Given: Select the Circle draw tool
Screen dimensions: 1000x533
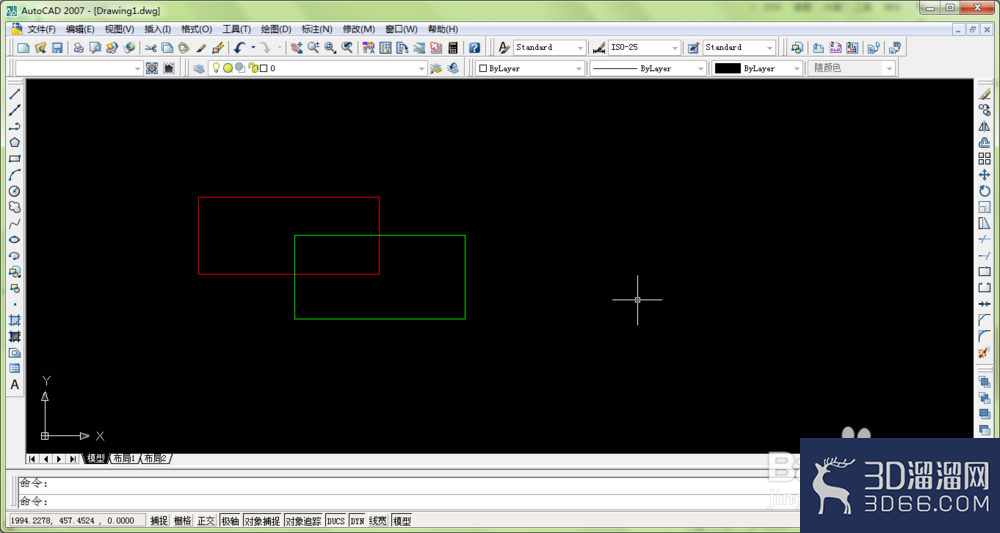Looking at the screenshot, I should [15, 191].
